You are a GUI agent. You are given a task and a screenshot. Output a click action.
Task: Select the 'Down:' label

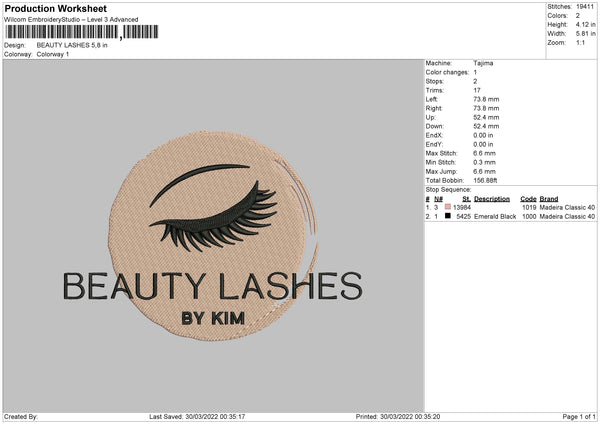(x=434, y=126)
